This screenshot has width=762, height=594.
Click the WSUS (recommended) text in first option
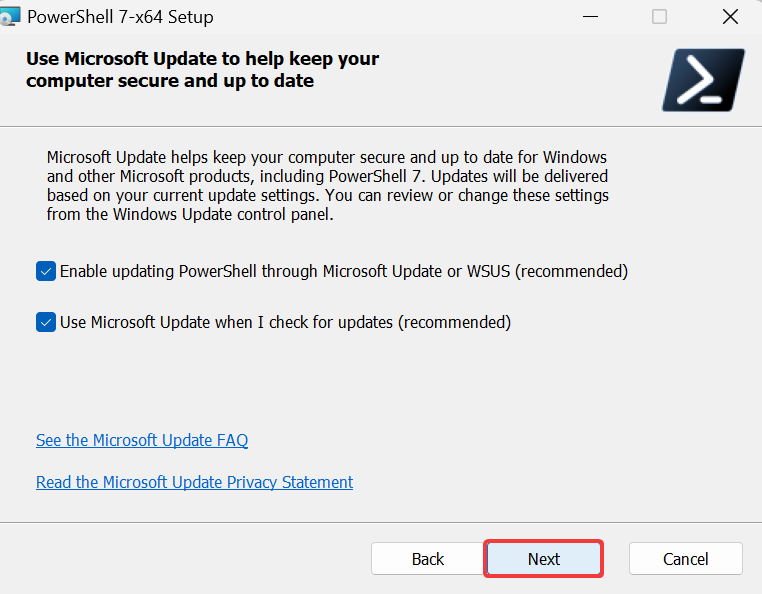point(547,271)
